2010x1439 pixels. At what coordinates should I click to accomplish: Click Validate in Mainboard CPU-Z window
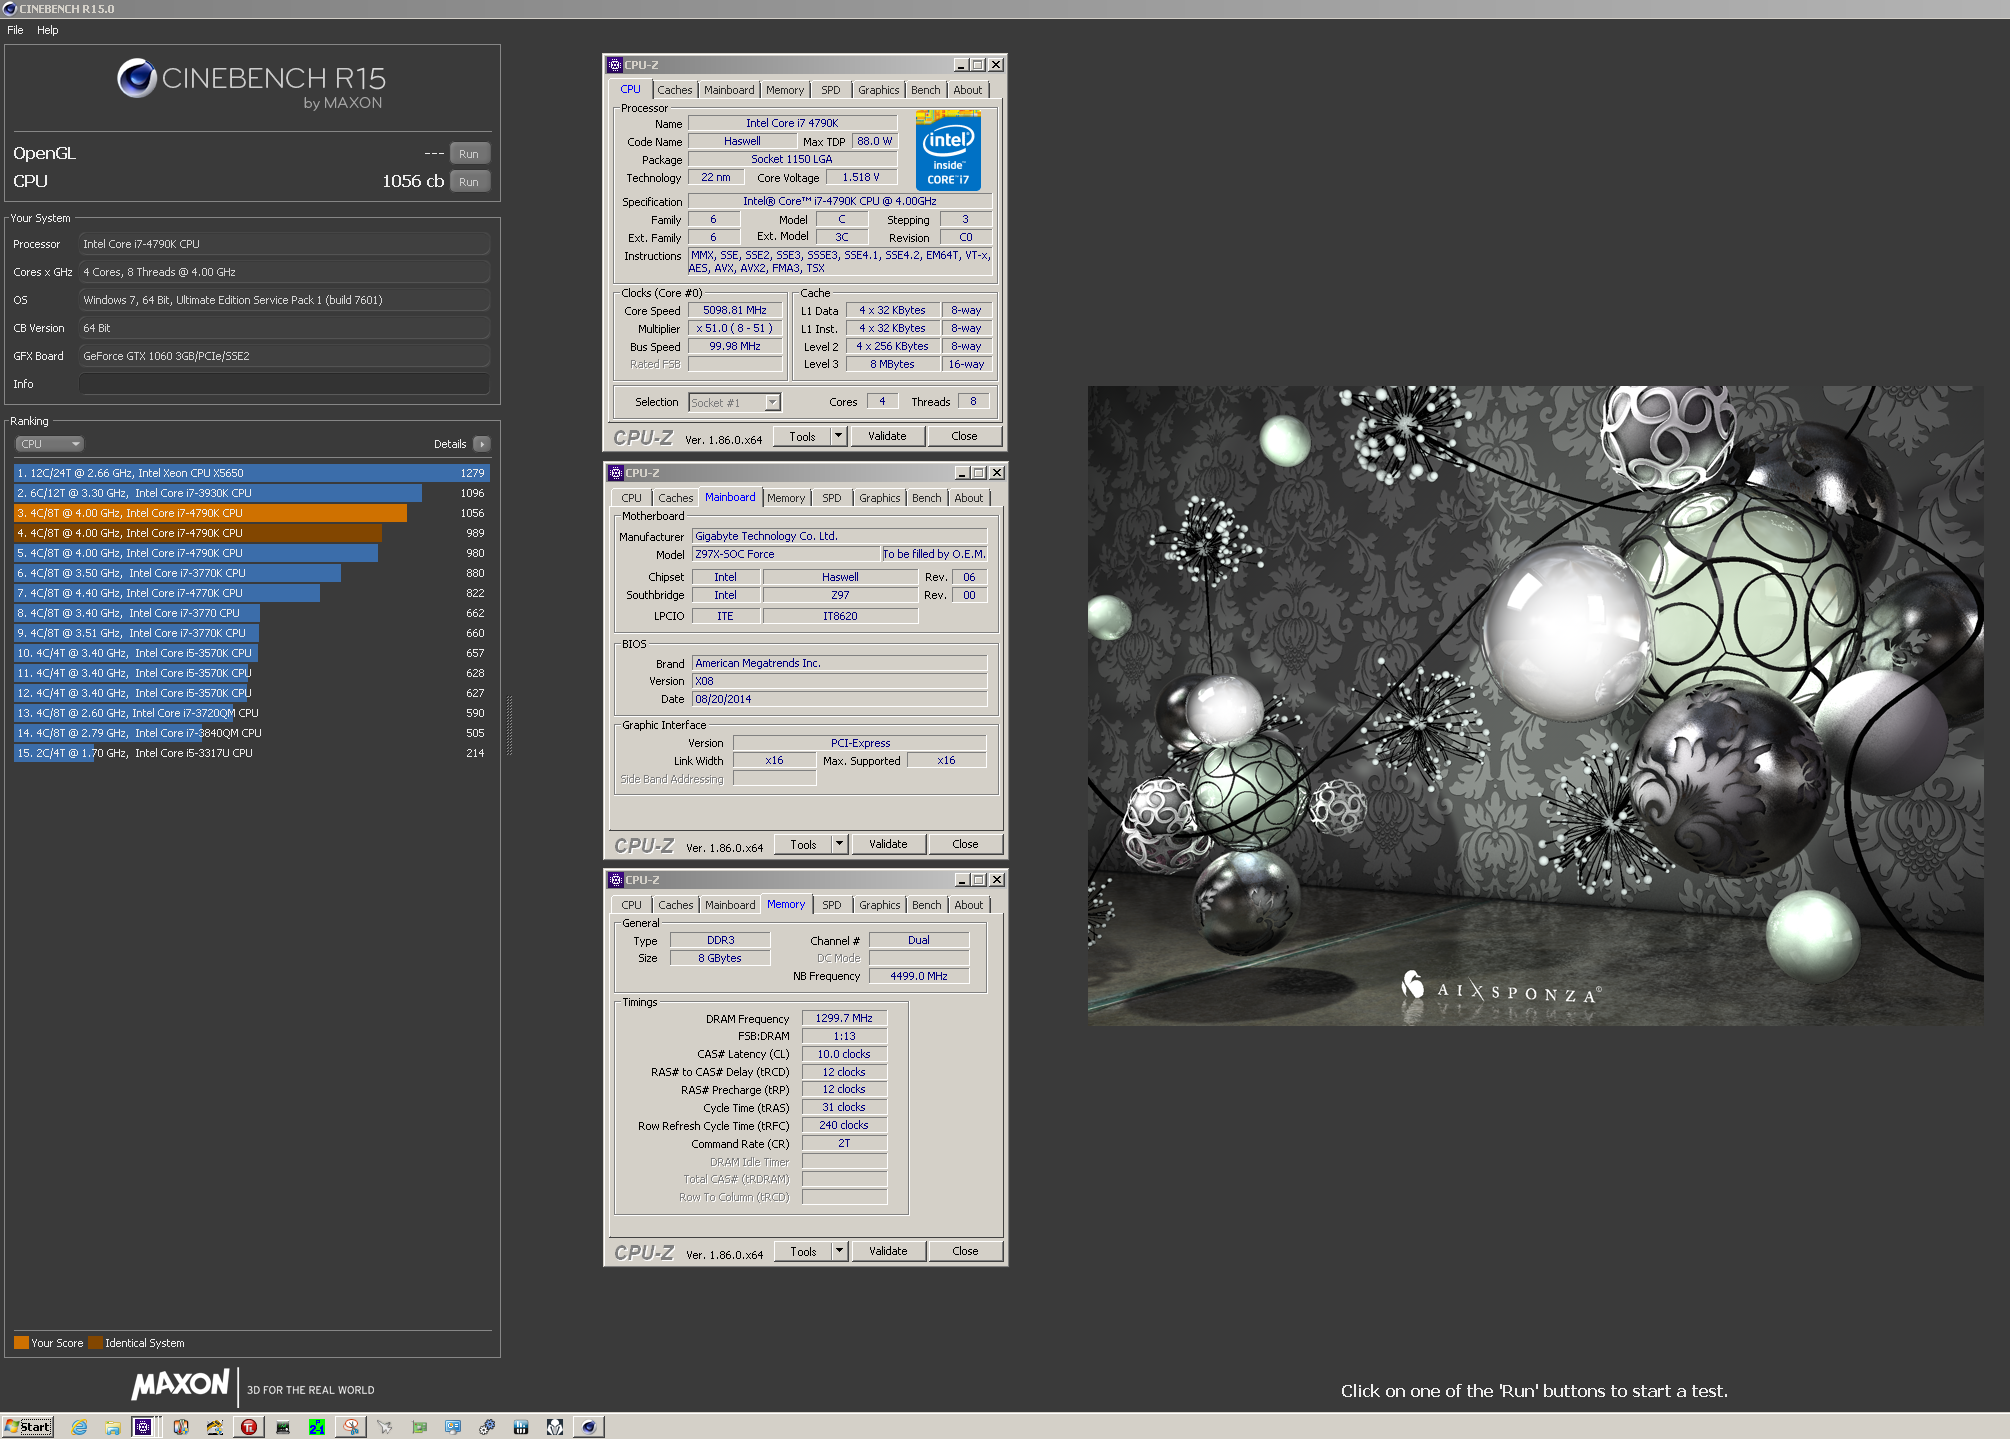click(x=888, y=844)
